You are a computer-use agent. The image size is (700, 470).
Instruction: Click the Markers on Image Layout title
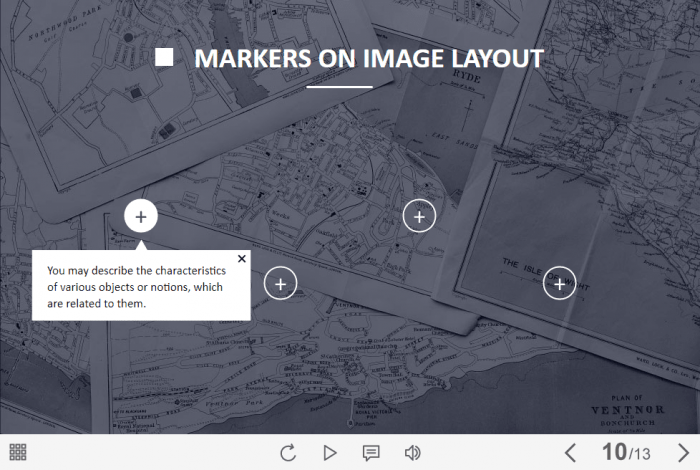[x=368, y=58]
